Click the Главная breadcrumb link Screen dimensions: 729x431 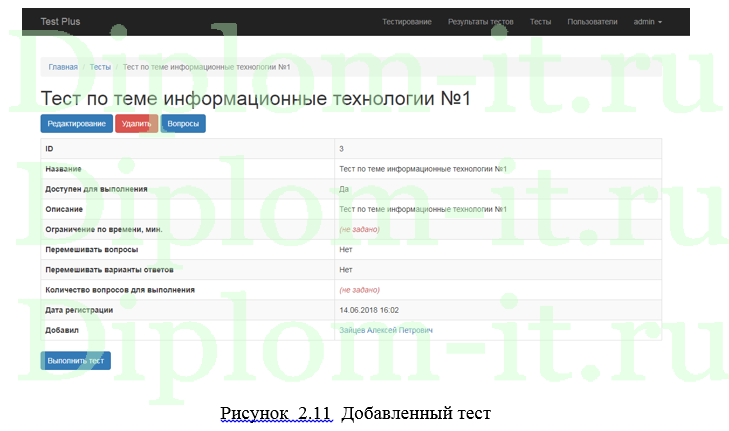point(63,67)
